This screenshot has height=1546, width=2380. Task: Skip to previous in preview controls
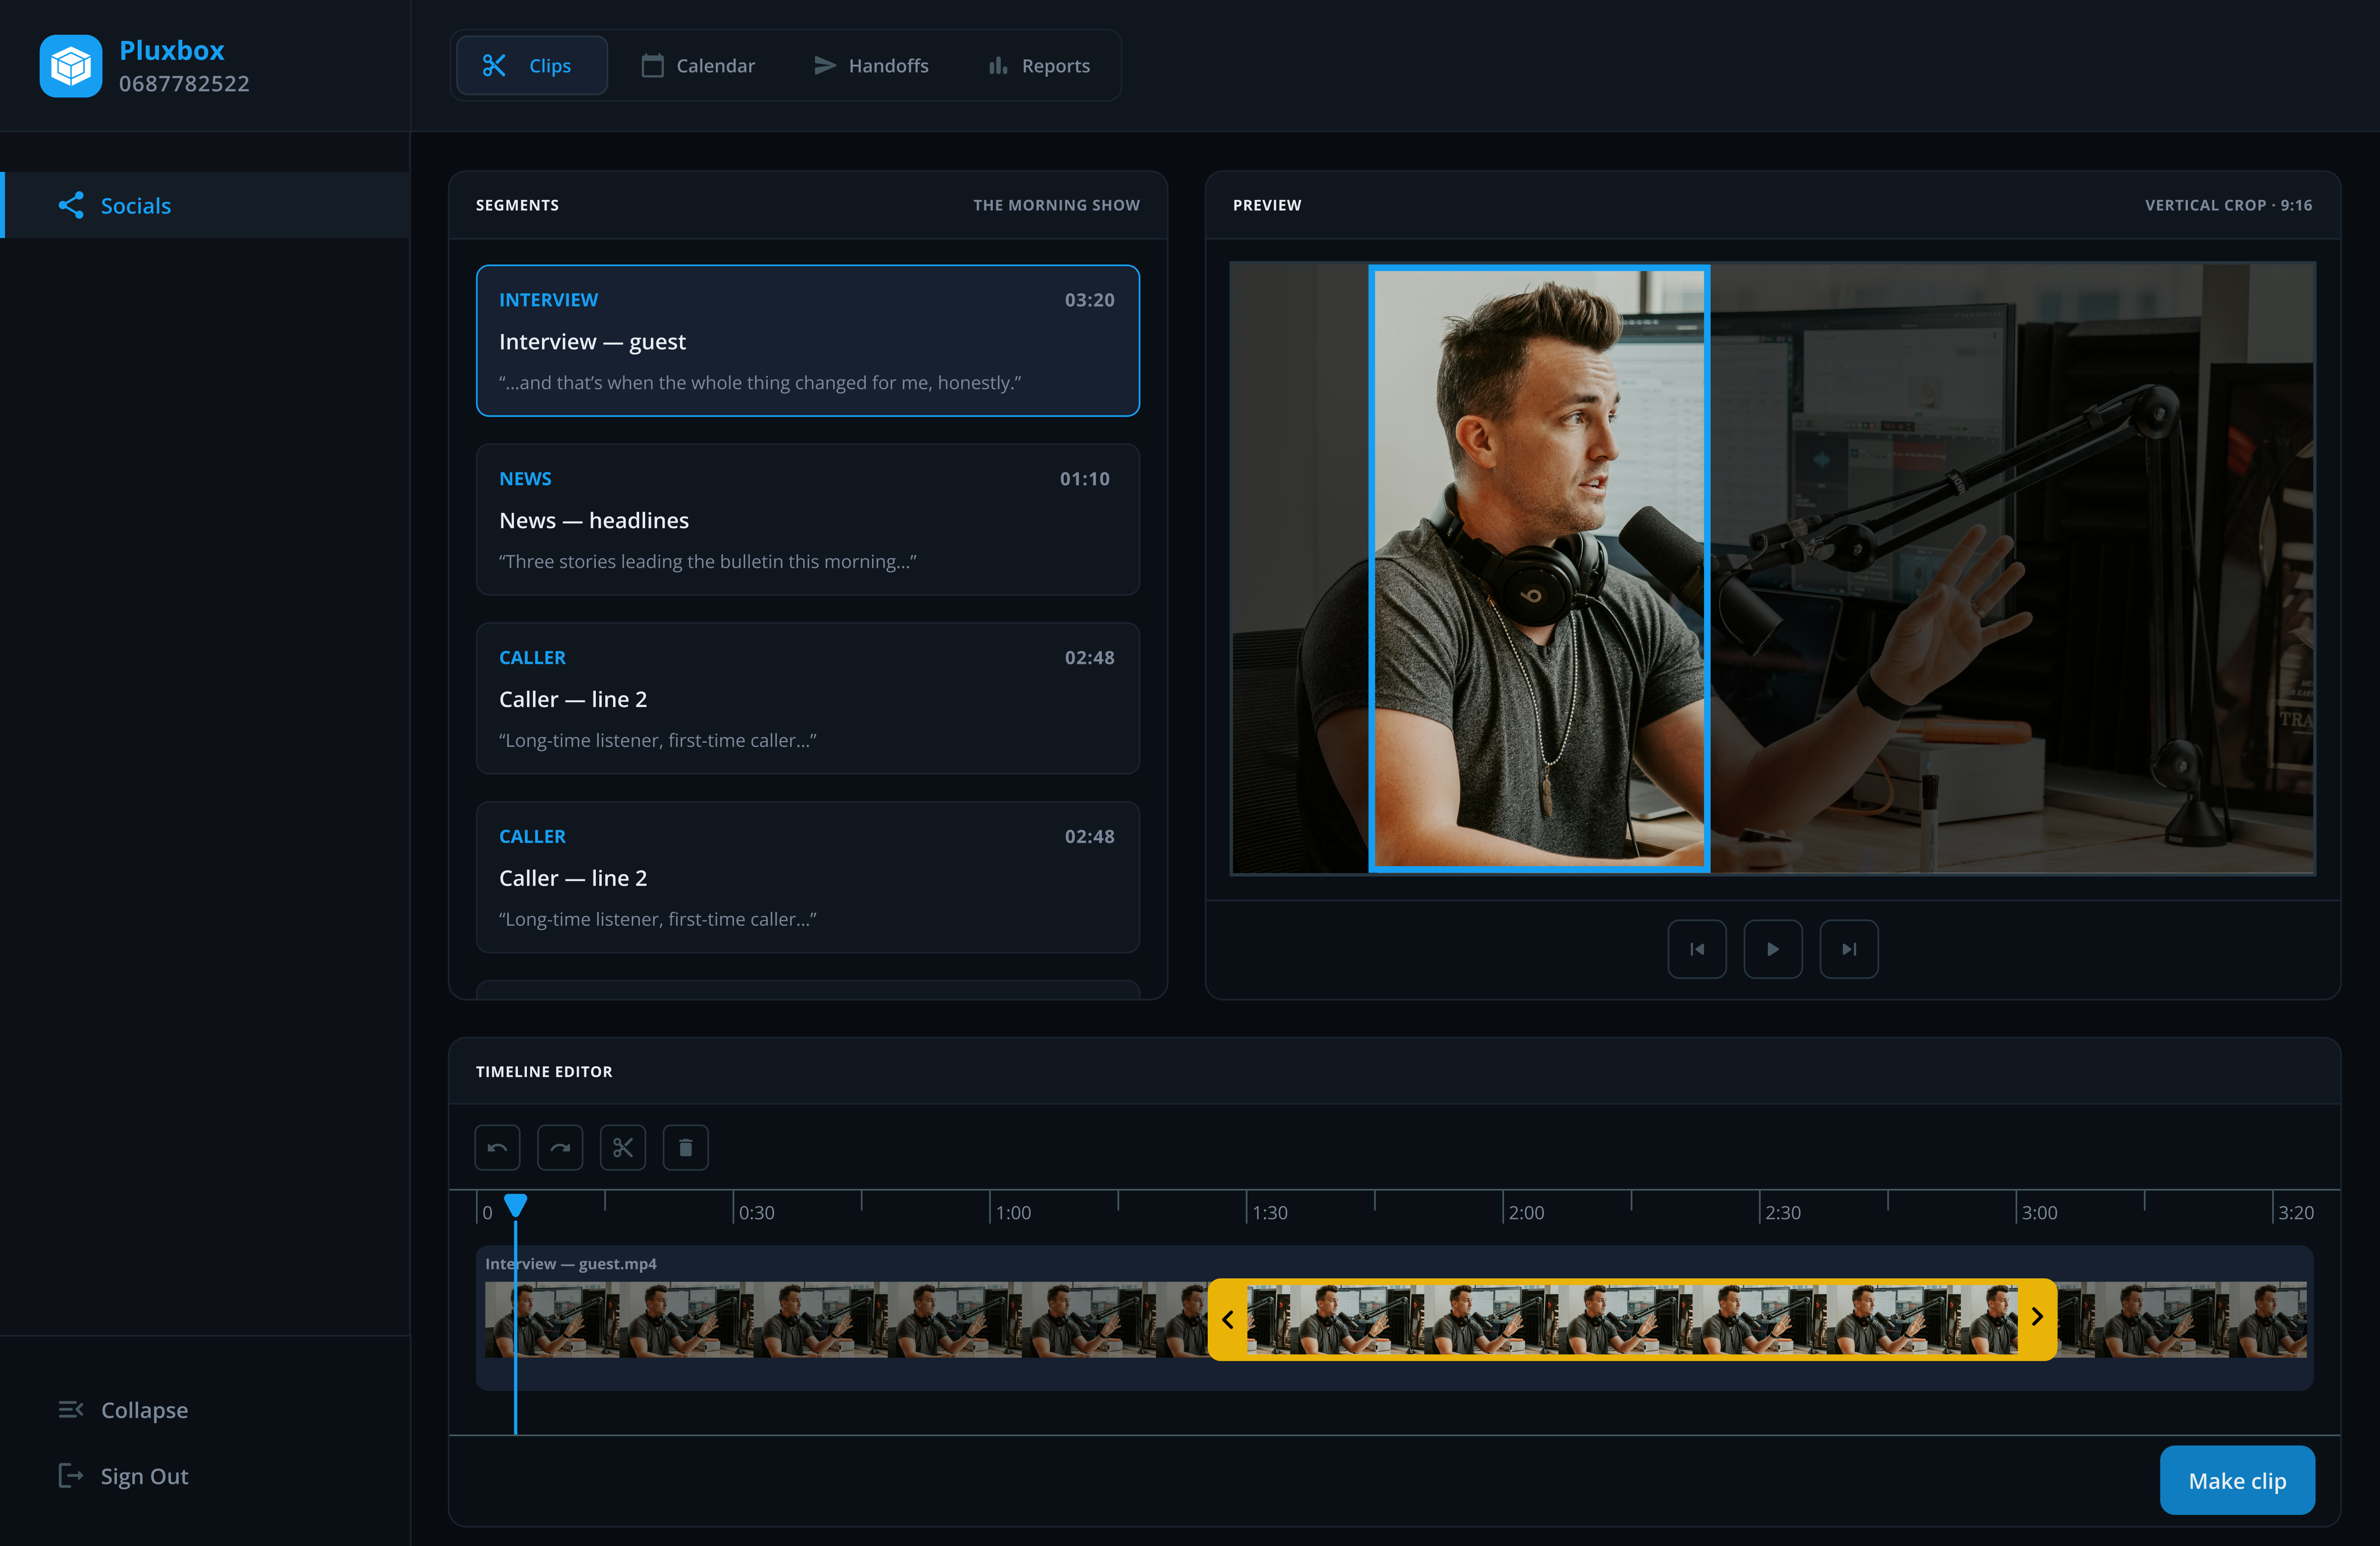pyautogui.click(x=1696, y=949)
